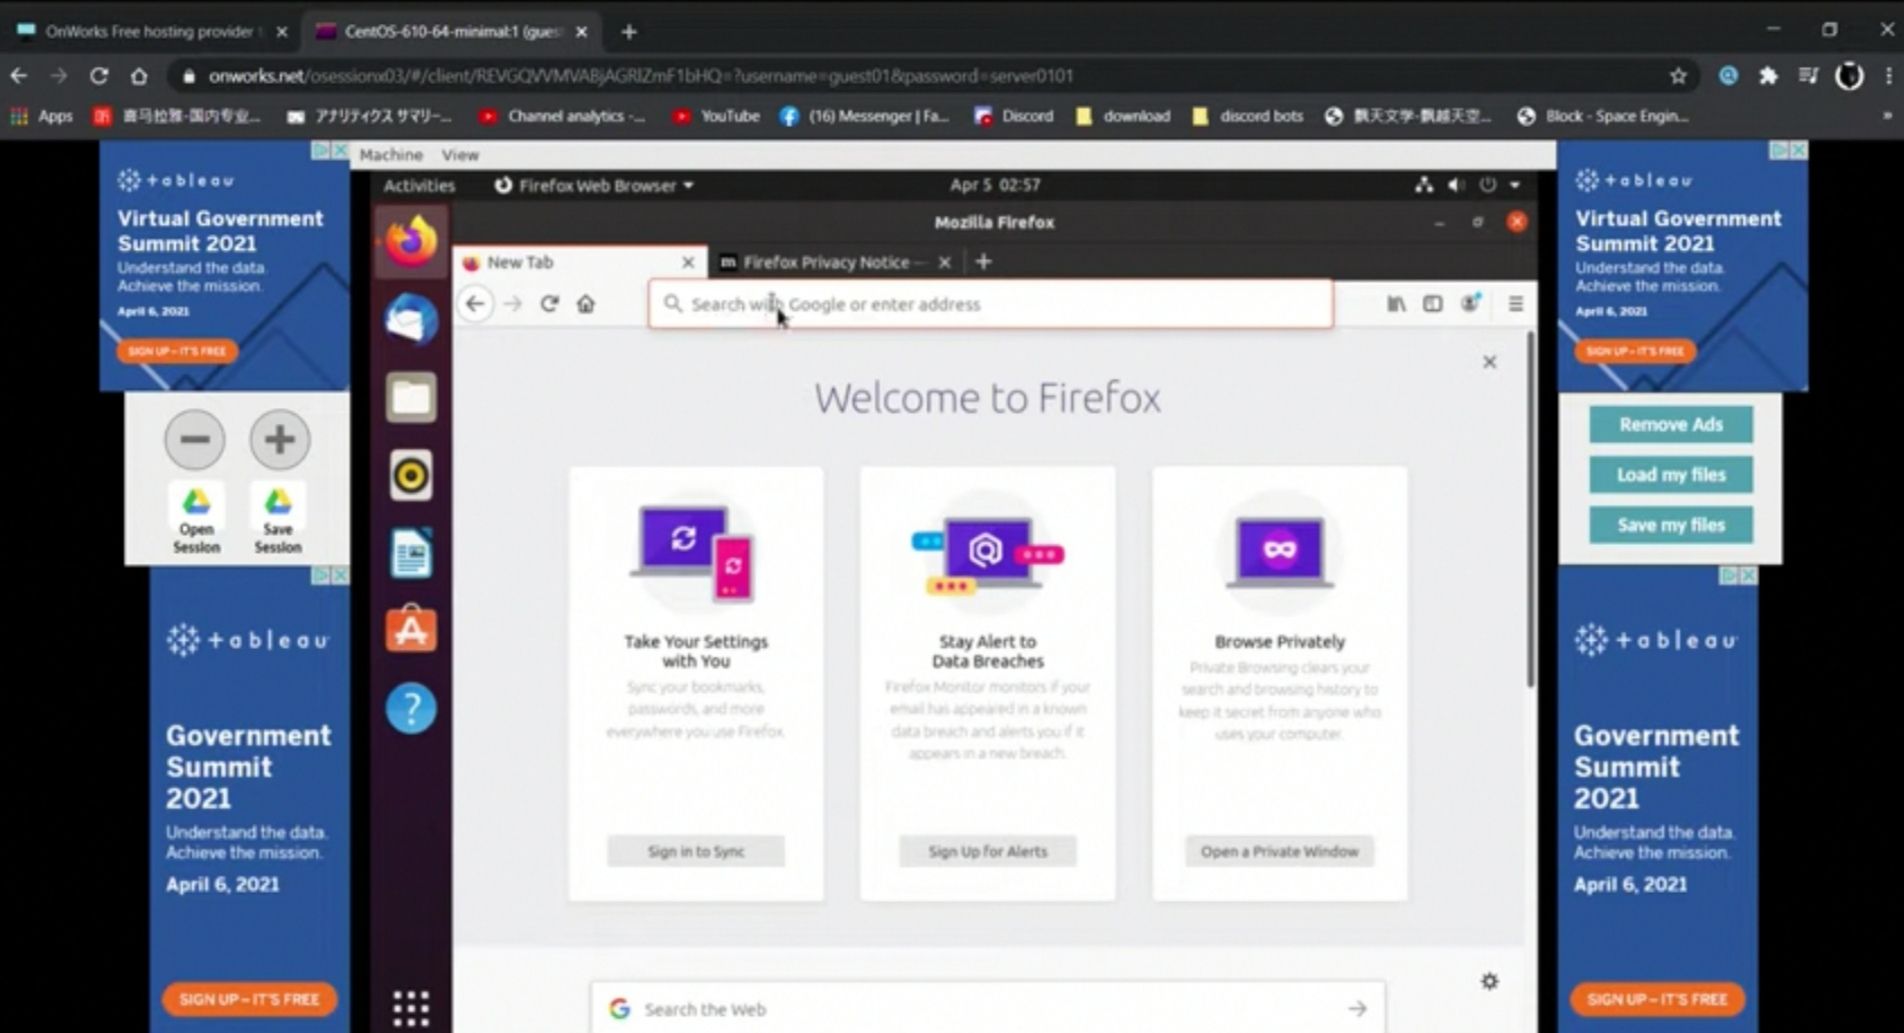
Task: Click the Remove Ads button
Action: [1671, 424]
